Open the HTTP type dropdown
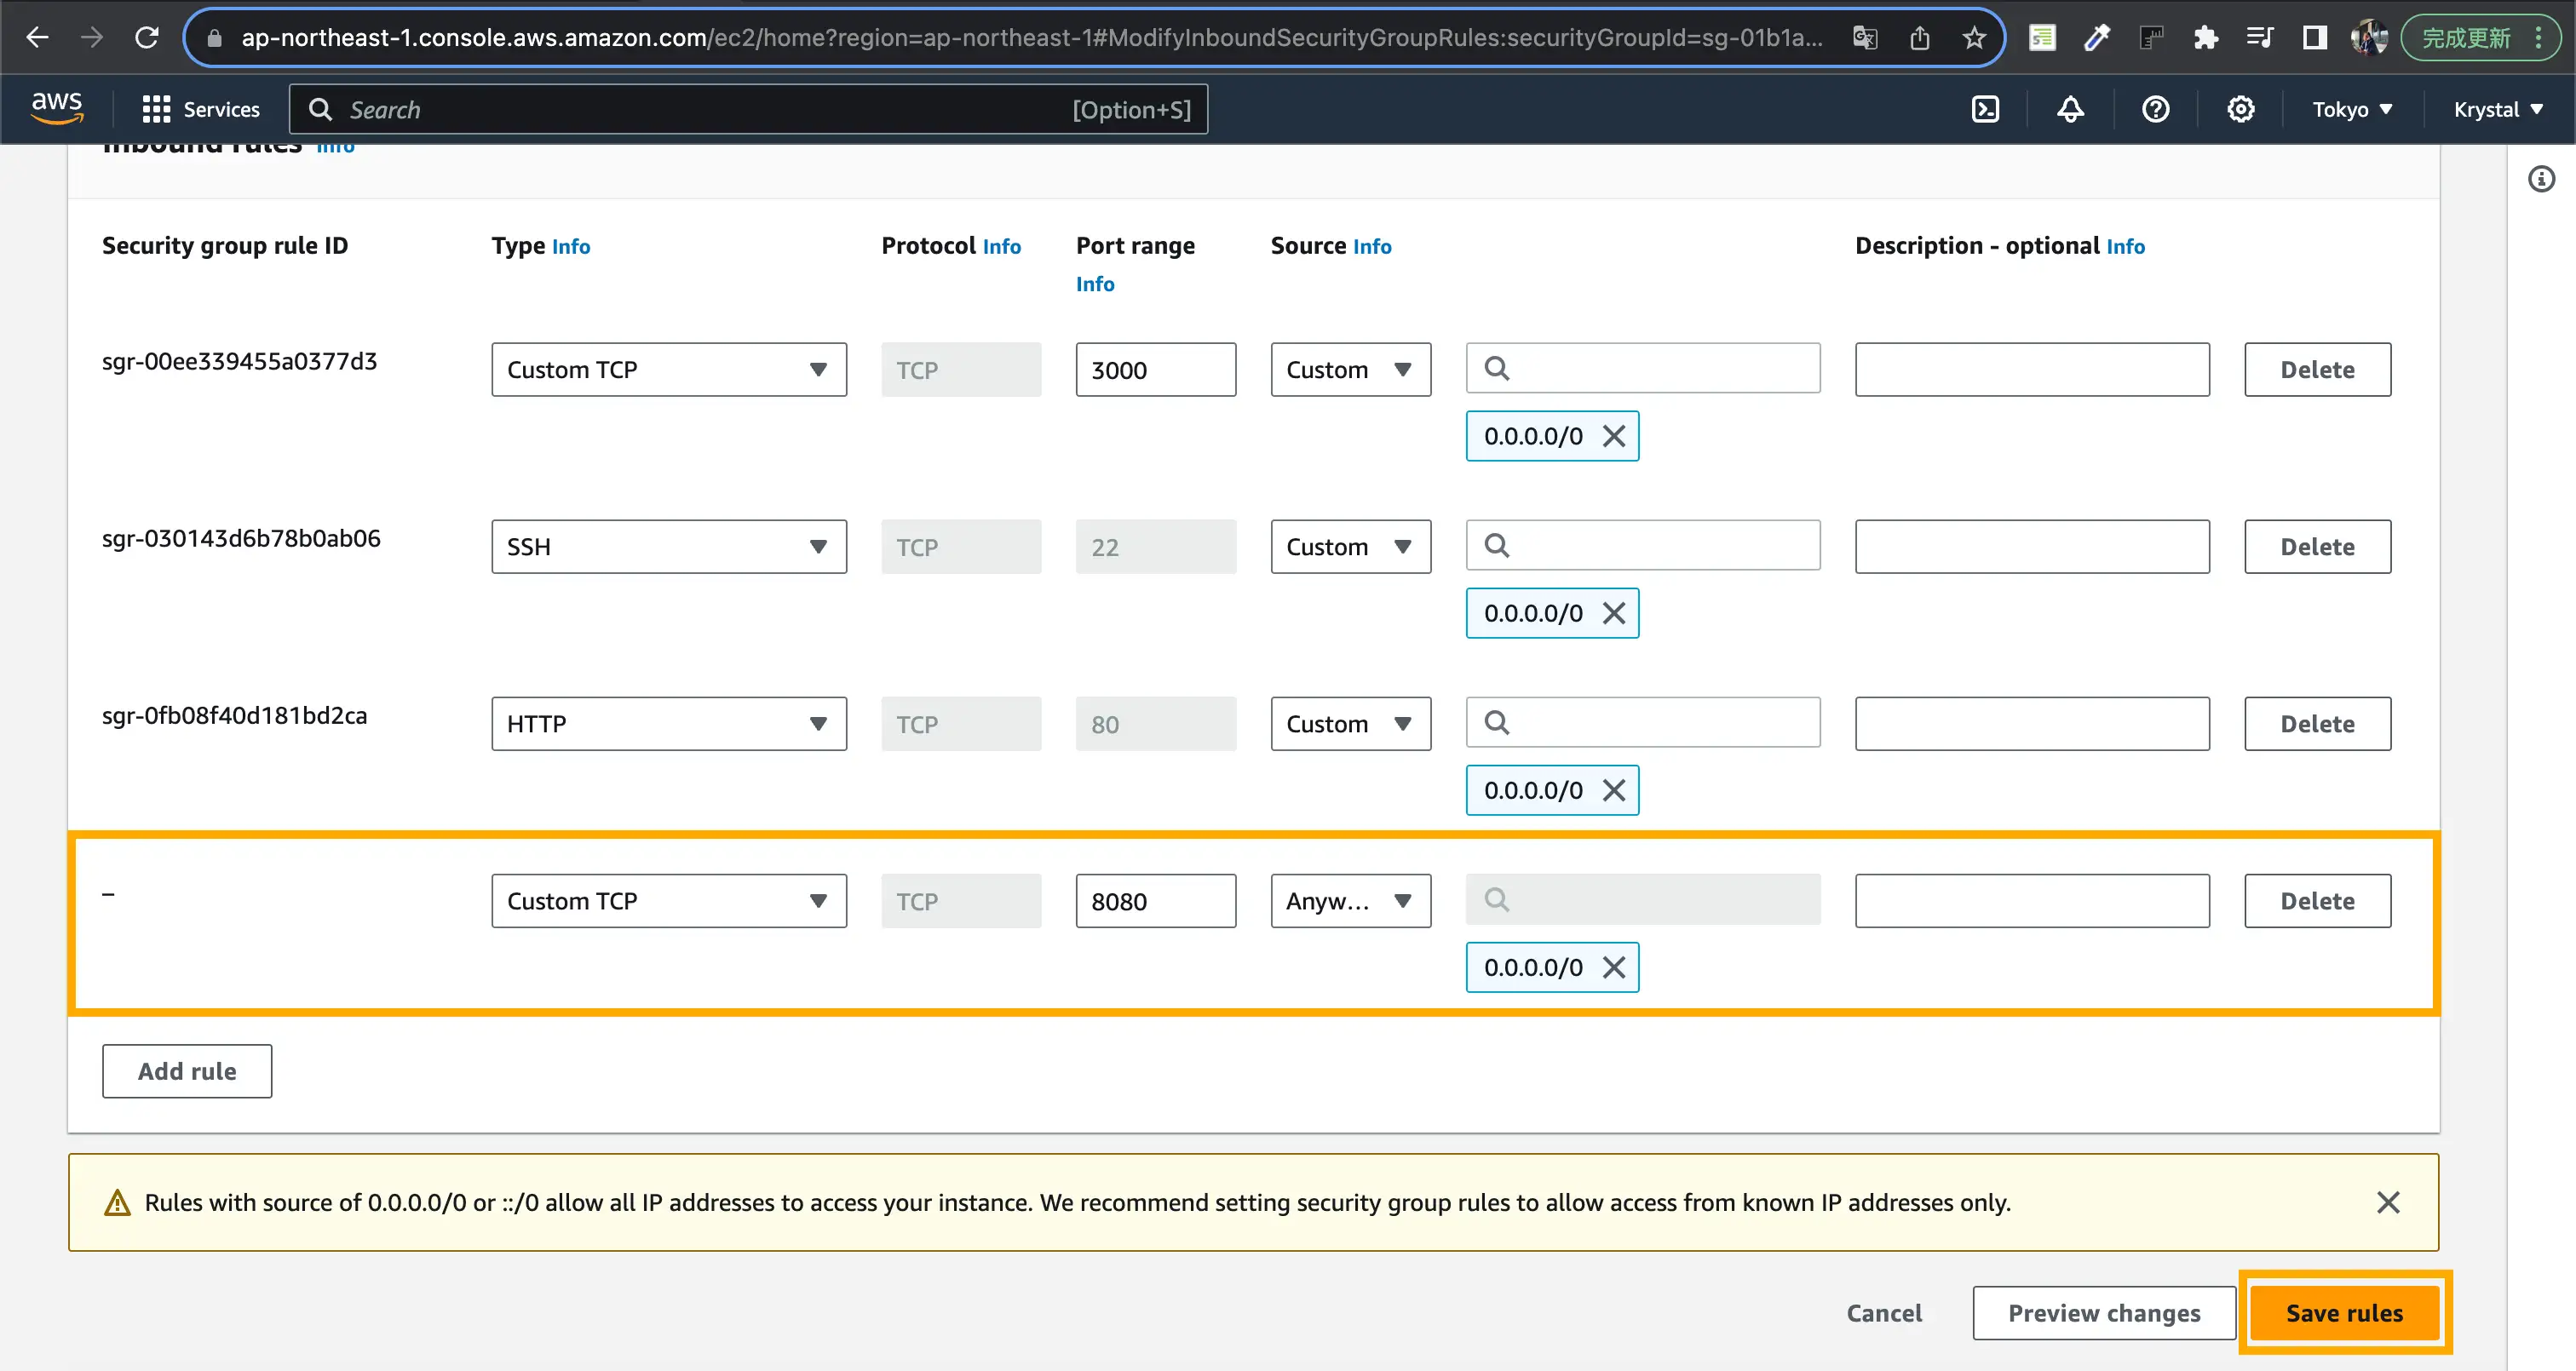The height and width of the screenshot is (1371, 2576). click(x=669, y=724)
